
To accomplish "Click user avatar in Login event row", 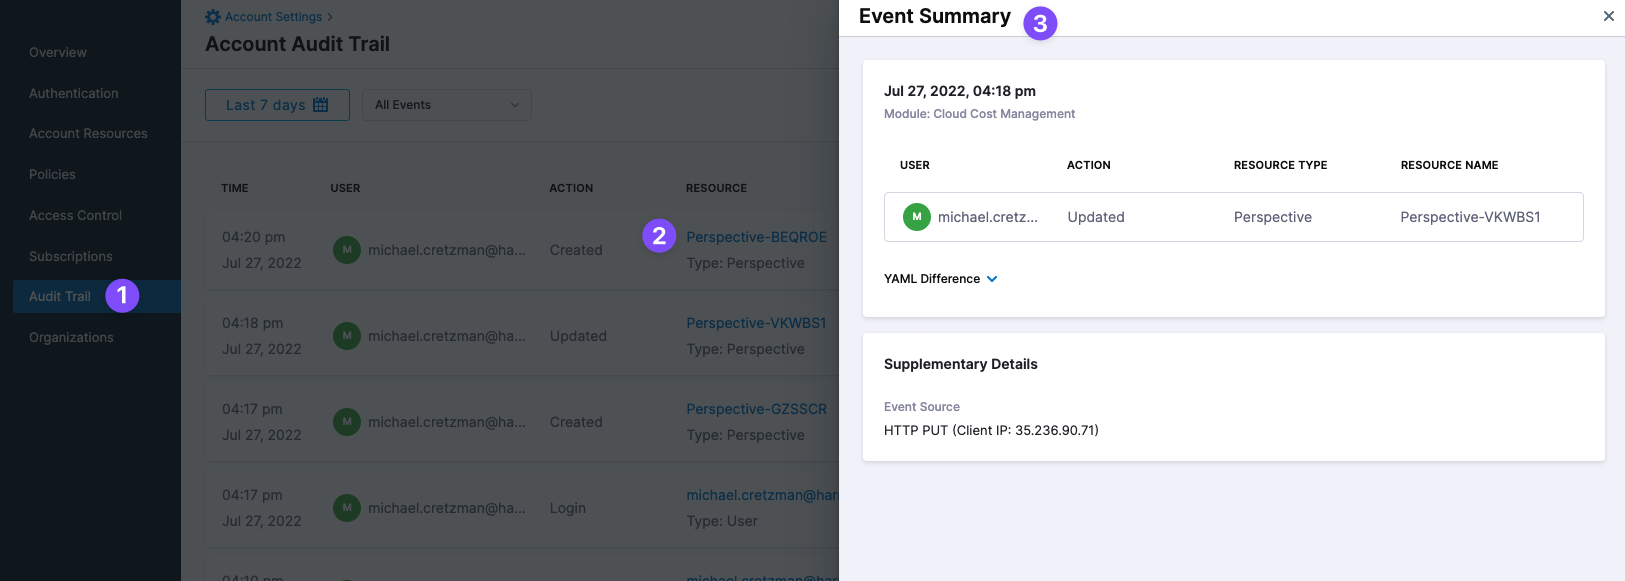I will point(347,508).
